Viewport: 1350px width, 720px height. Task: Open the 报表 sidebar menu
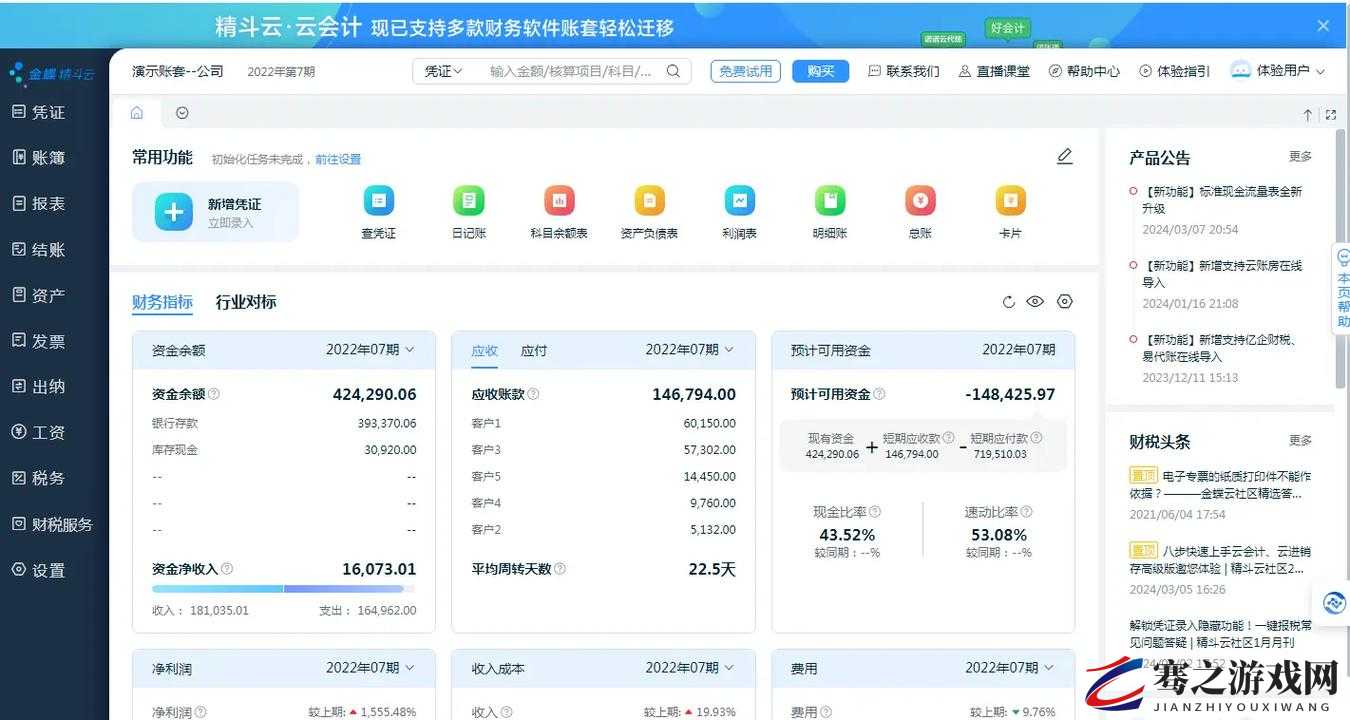click(39, 204)
